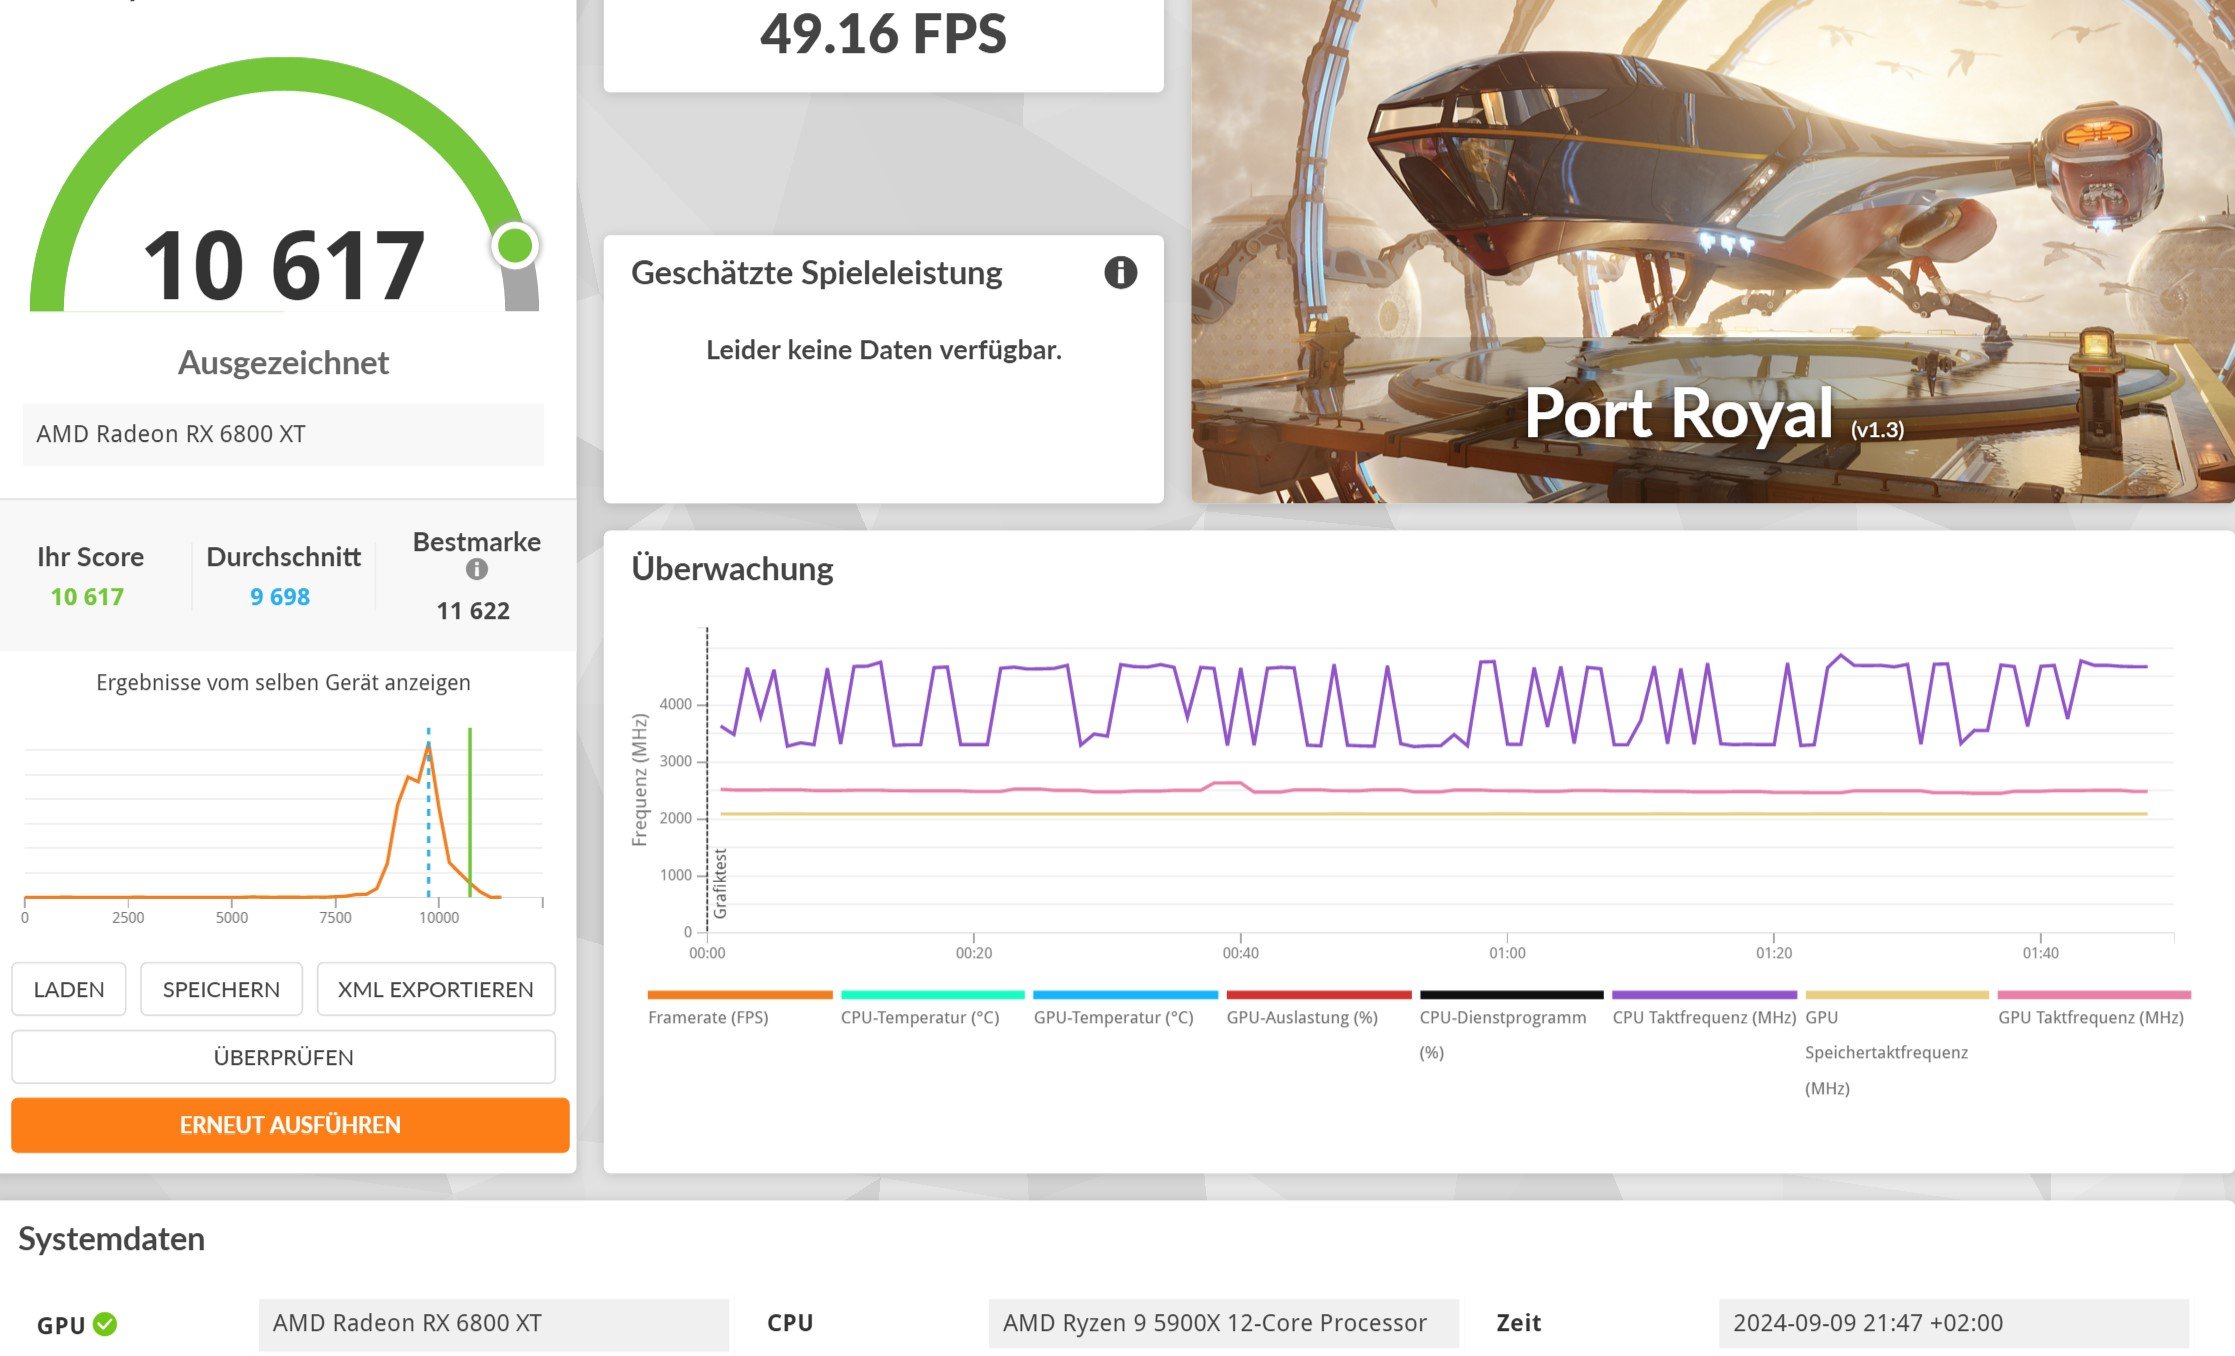Click the Port Royal benchmark thumbnail

[1712, 250]
